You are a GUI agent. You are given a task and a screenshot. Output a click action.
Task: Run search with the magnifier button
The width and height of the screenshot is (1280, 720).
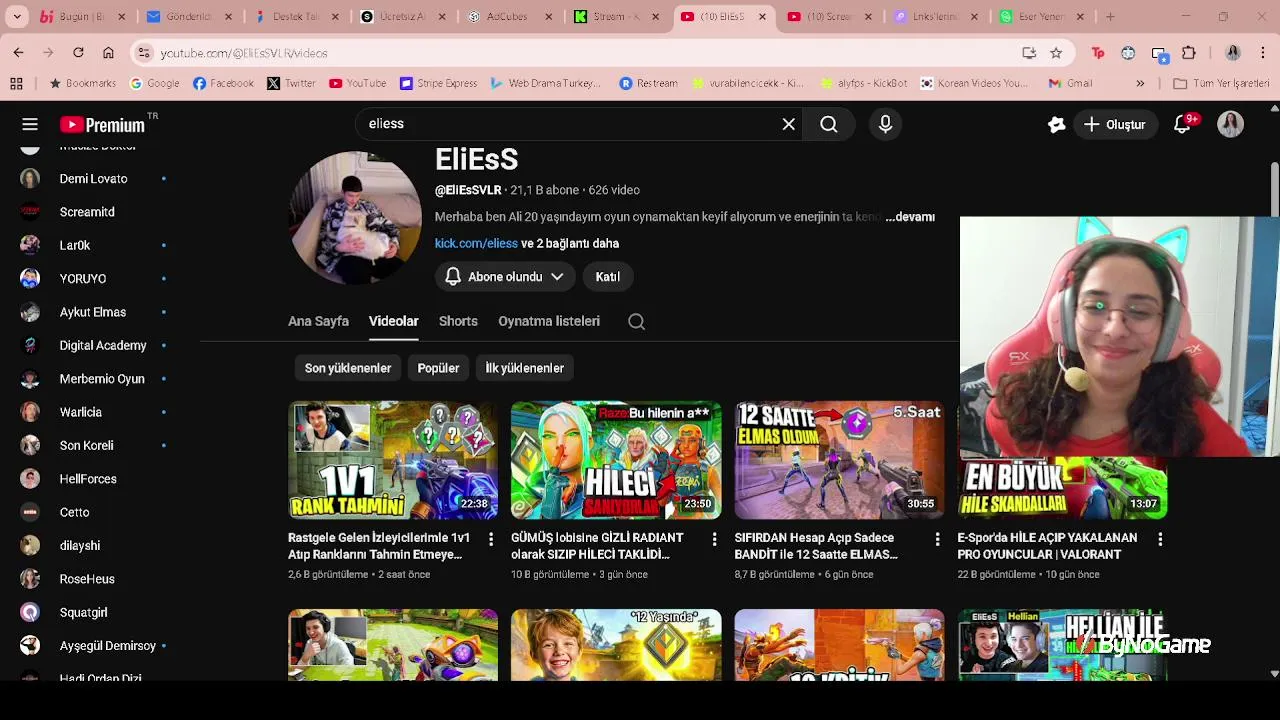(829, 124)
